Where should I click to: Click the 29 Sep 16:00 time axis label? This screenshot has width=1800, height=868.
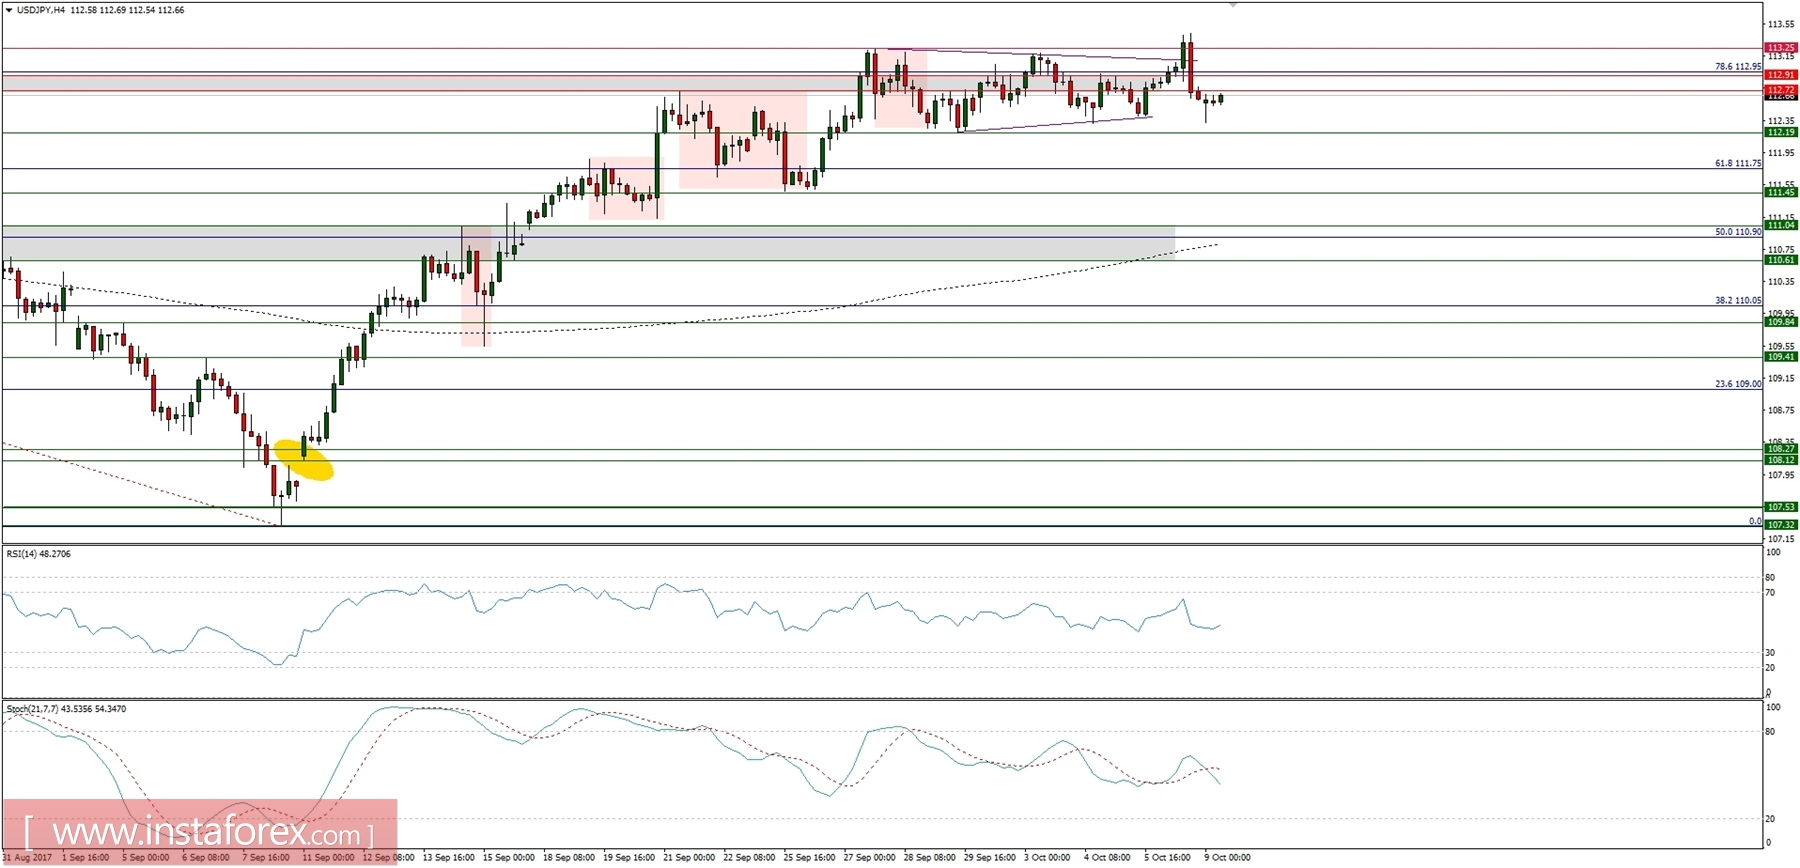(x=989, y=857)
